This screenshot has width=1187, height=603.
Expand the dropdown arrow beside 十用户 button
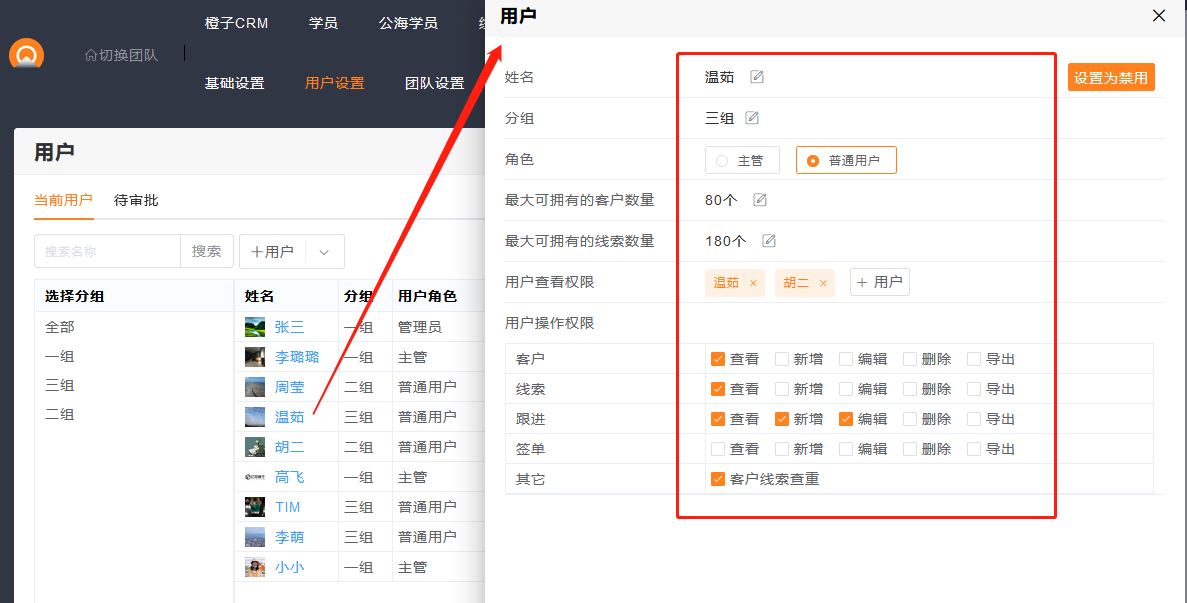(x=324, y=252)
